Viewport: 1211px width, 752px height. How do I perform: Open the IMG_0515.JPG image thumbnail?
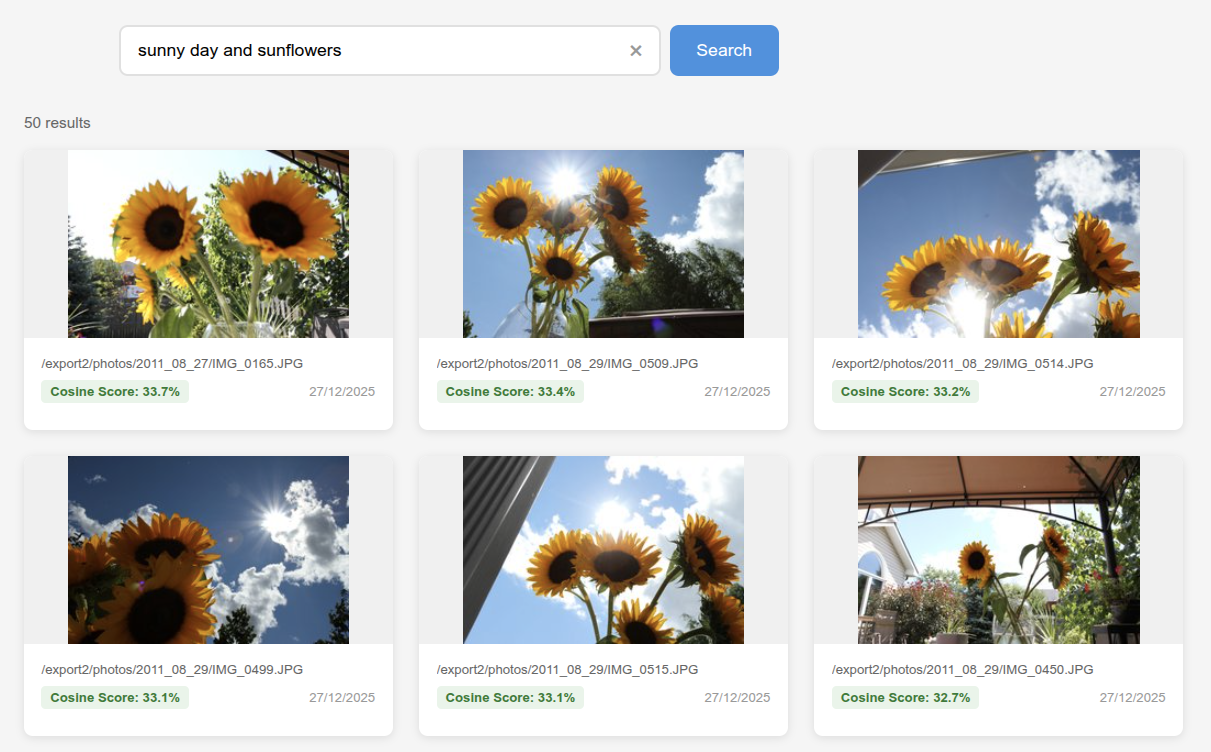pyautogui.click(x=603, y=549)
